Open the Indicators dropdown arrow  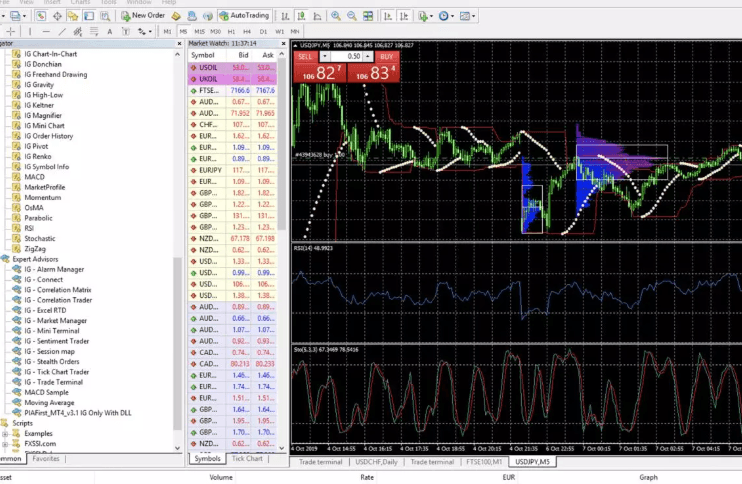tap(431, 17)
